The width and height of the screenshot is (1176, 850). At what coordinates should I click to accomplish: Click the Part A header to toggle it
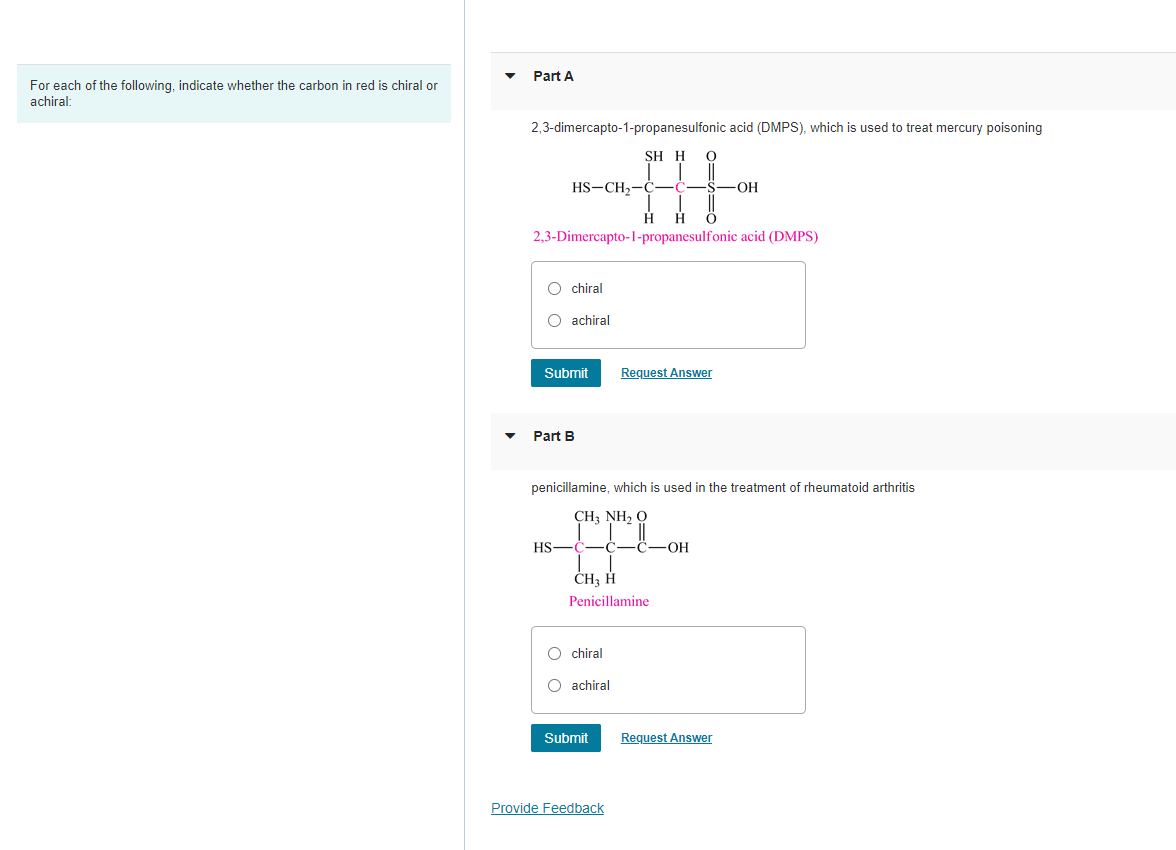point(553,75)
